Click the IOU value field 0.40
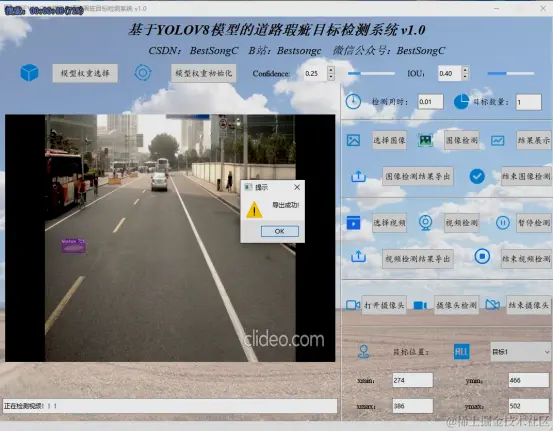Viewport: 554px width, 432px height. (x=449, y=73)
